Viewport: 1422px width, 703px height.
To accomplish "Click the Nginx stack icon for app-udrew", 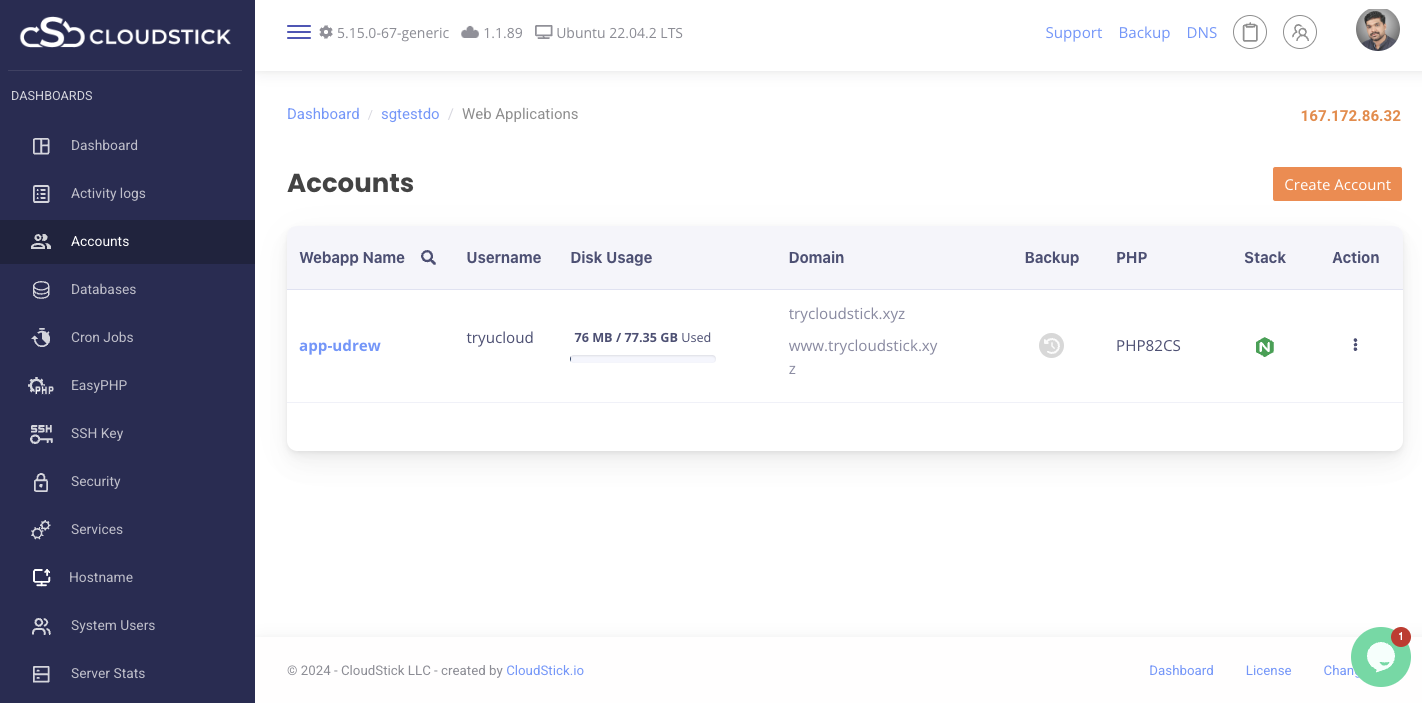I will coord(1264,346).
